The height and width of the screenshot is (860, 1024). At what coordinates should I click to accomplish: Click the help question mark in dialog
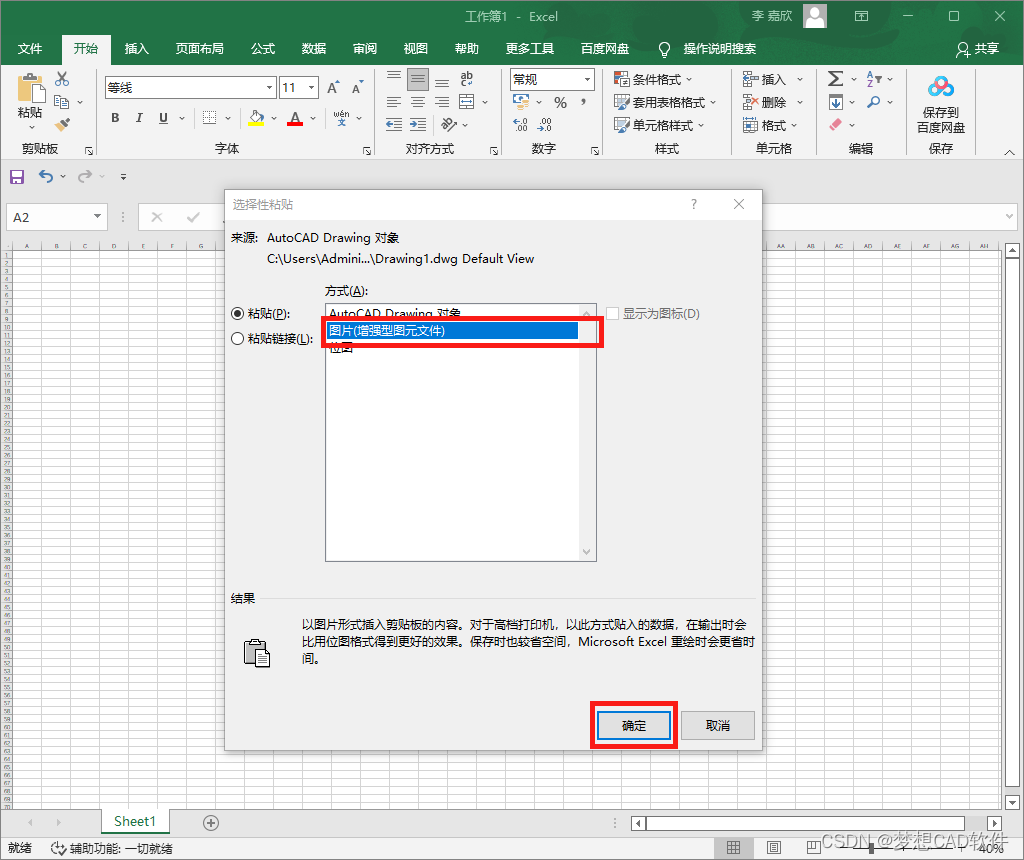(694, 204)
